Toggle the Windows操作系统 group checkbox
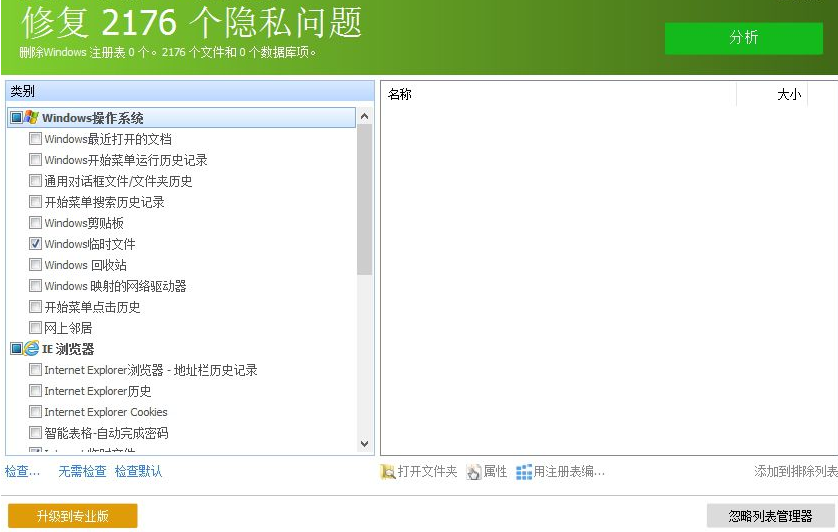This screenshot has height=532, width=838. [17, 117]
